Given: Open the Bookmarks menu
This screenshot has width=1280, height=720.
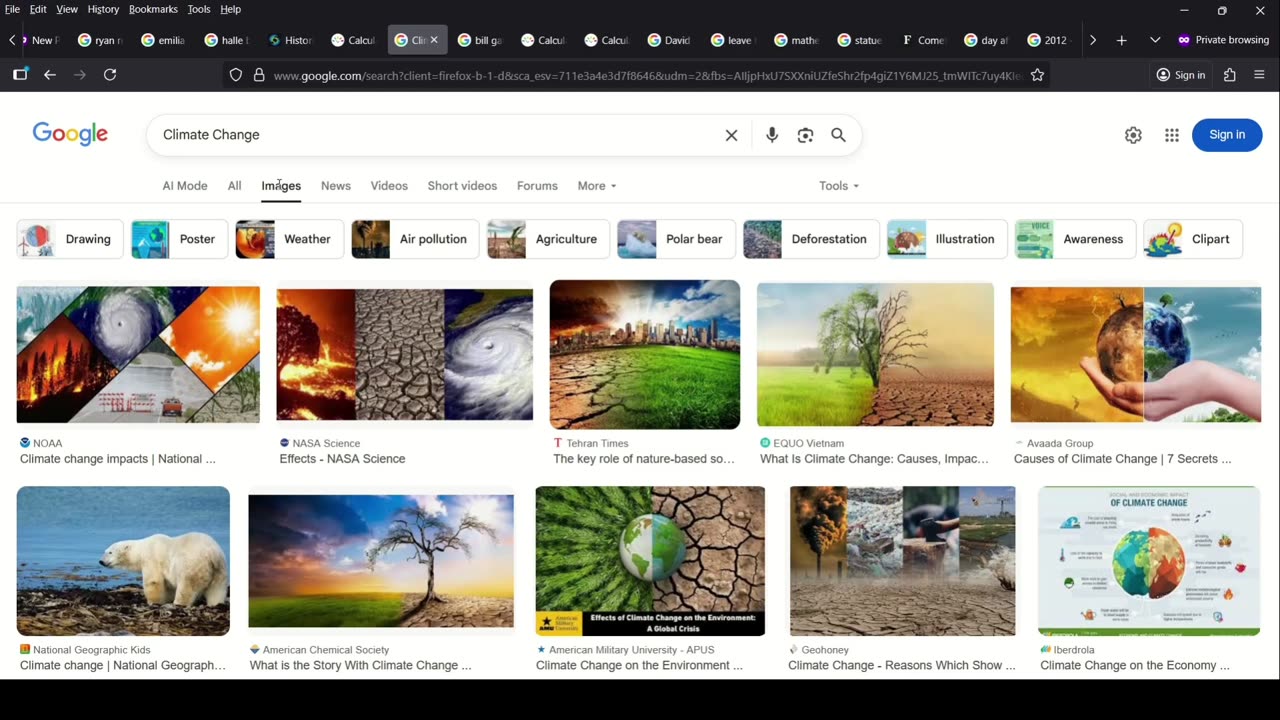Looking at the screenshot, I should pyautogui.click(x=153, y=9).
